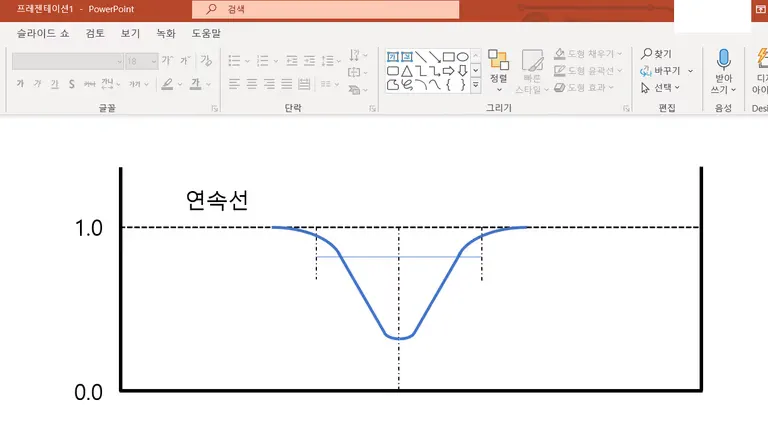768x421 pixels.
Task: Select the arrow line shape
Action: [x=434, y=57]
